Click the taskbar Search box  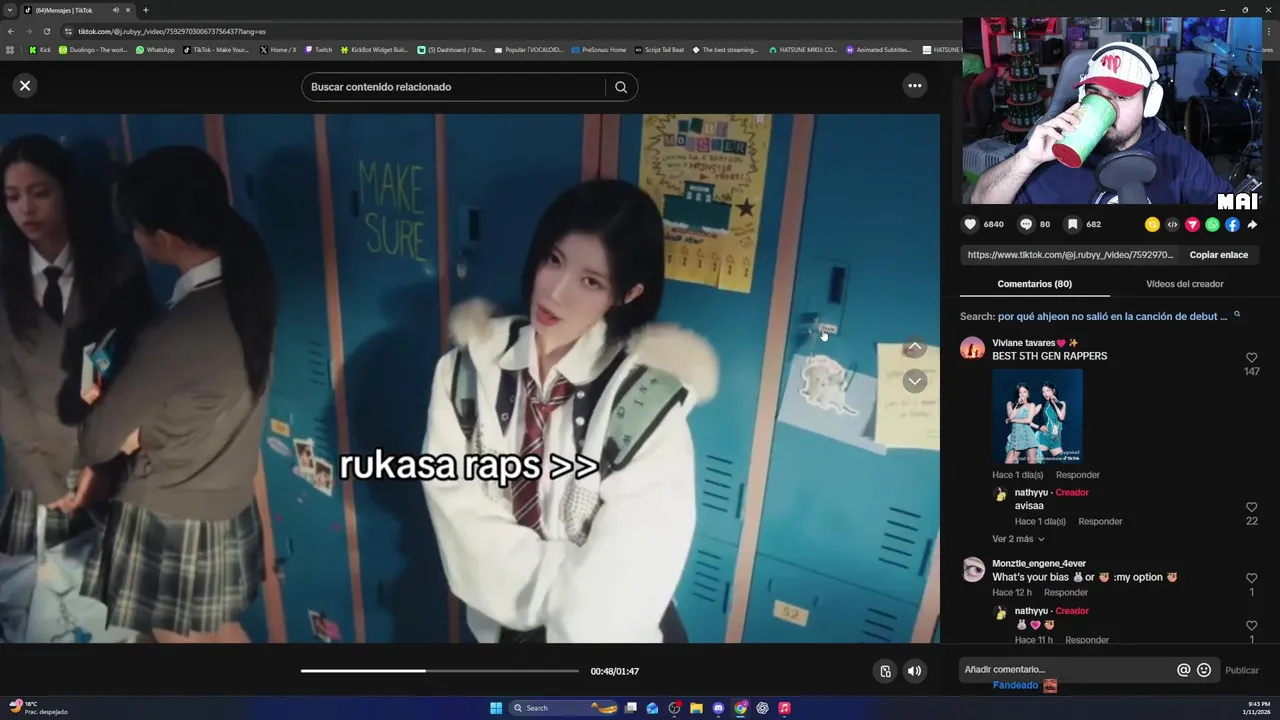[x=564, y=708]
